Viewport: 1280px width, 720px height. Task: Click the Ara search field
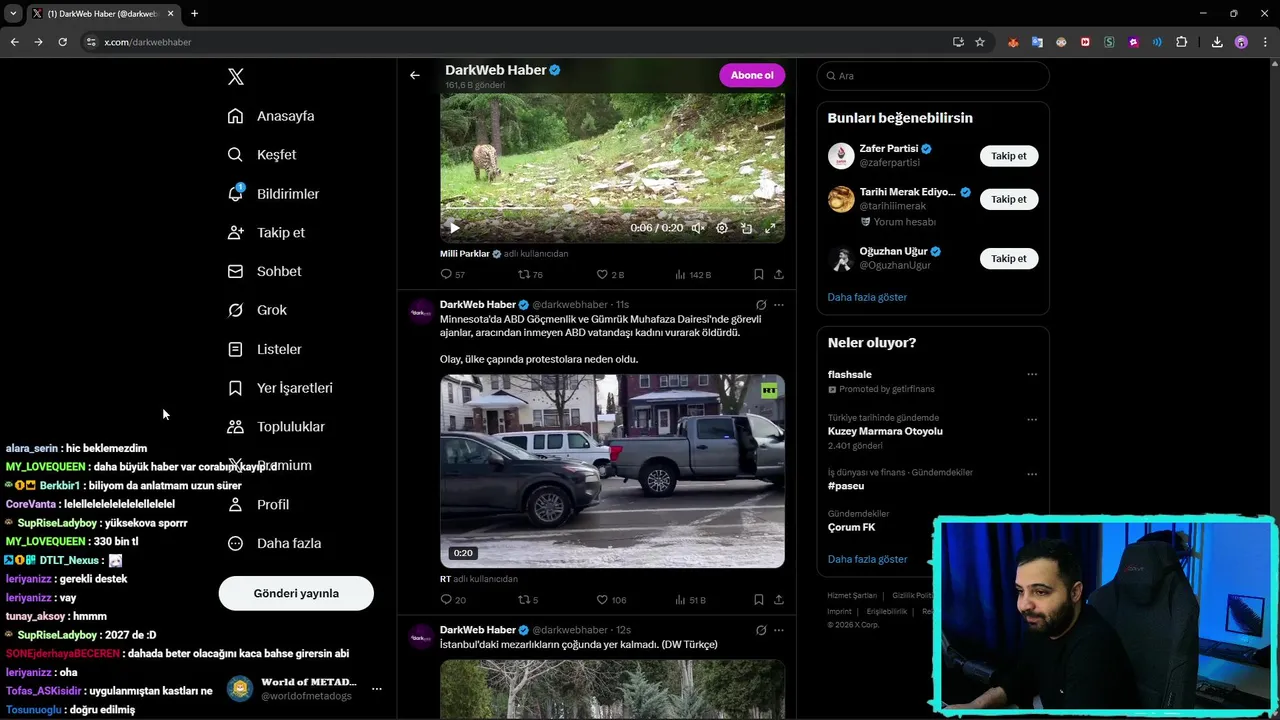tap(933, 76)
